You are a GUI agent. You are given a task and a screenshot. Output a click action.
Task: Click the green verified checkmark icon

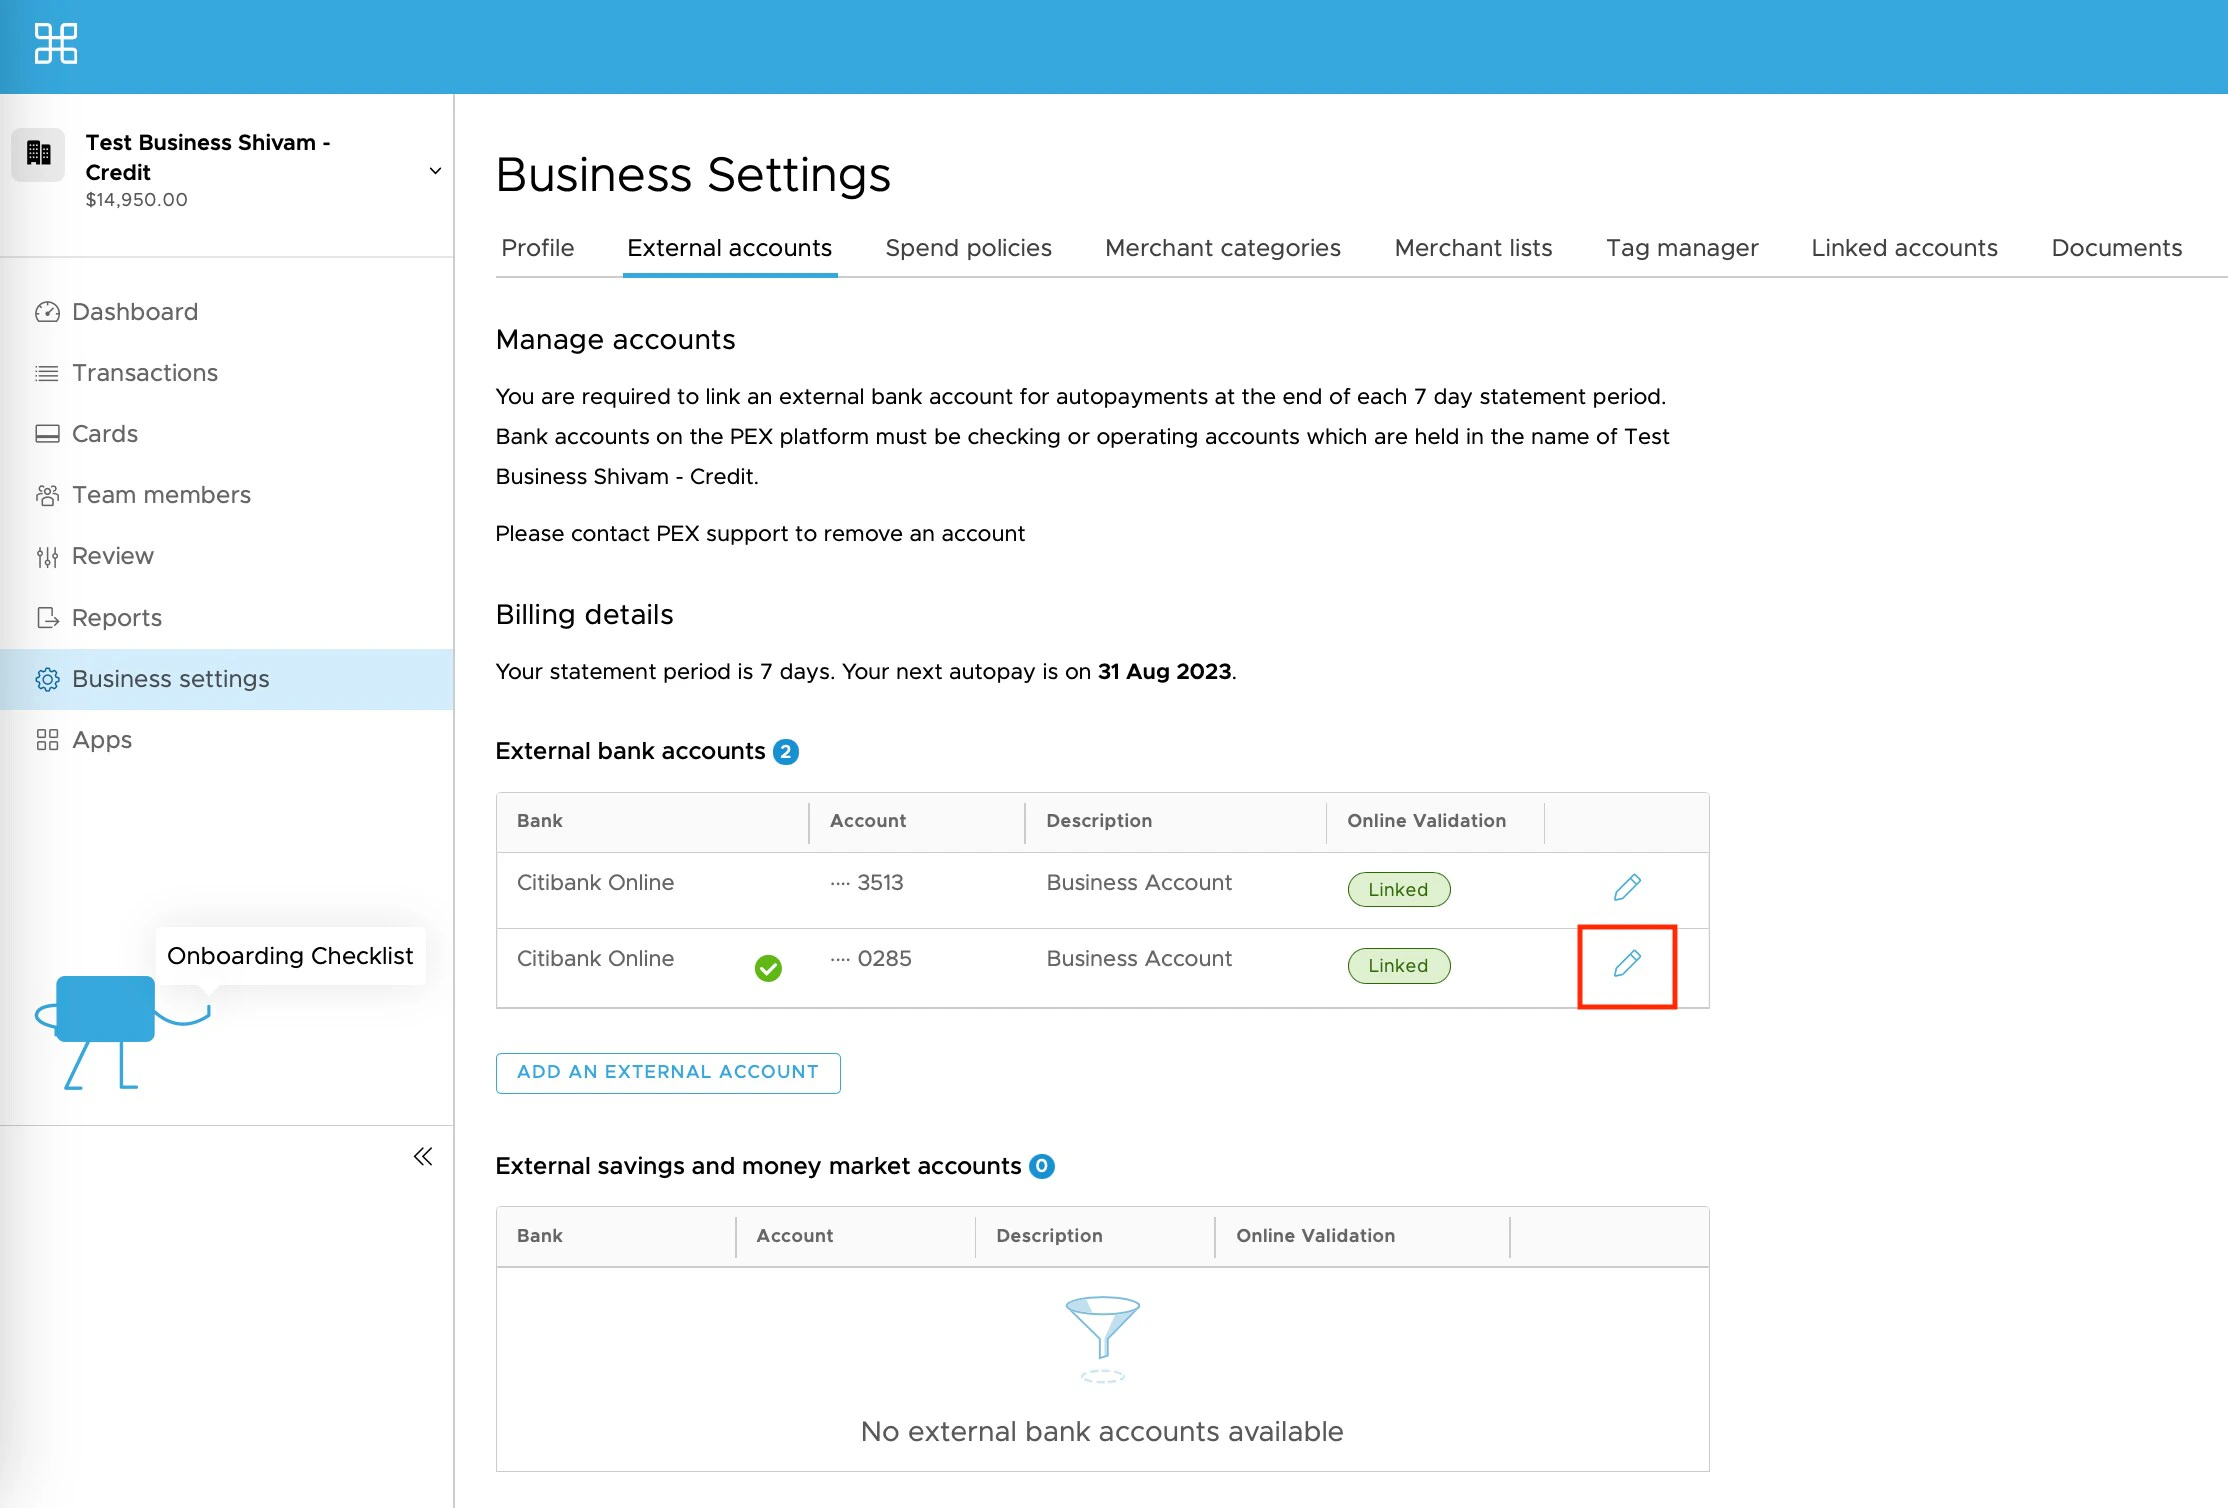[x=768, y=968]
